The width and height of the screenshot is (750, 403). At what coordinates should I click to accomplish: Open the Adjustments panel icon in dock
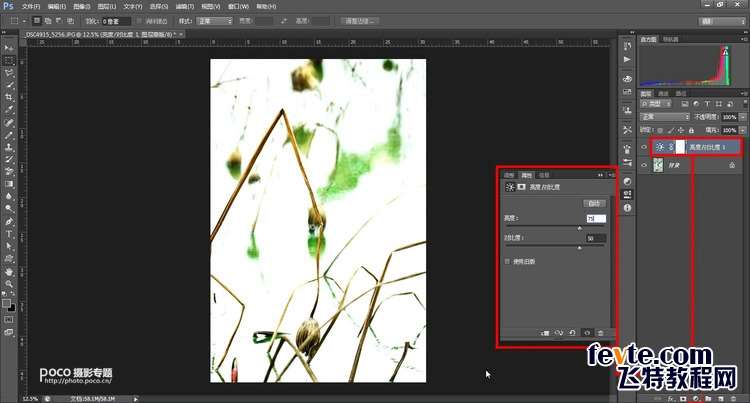627,182
